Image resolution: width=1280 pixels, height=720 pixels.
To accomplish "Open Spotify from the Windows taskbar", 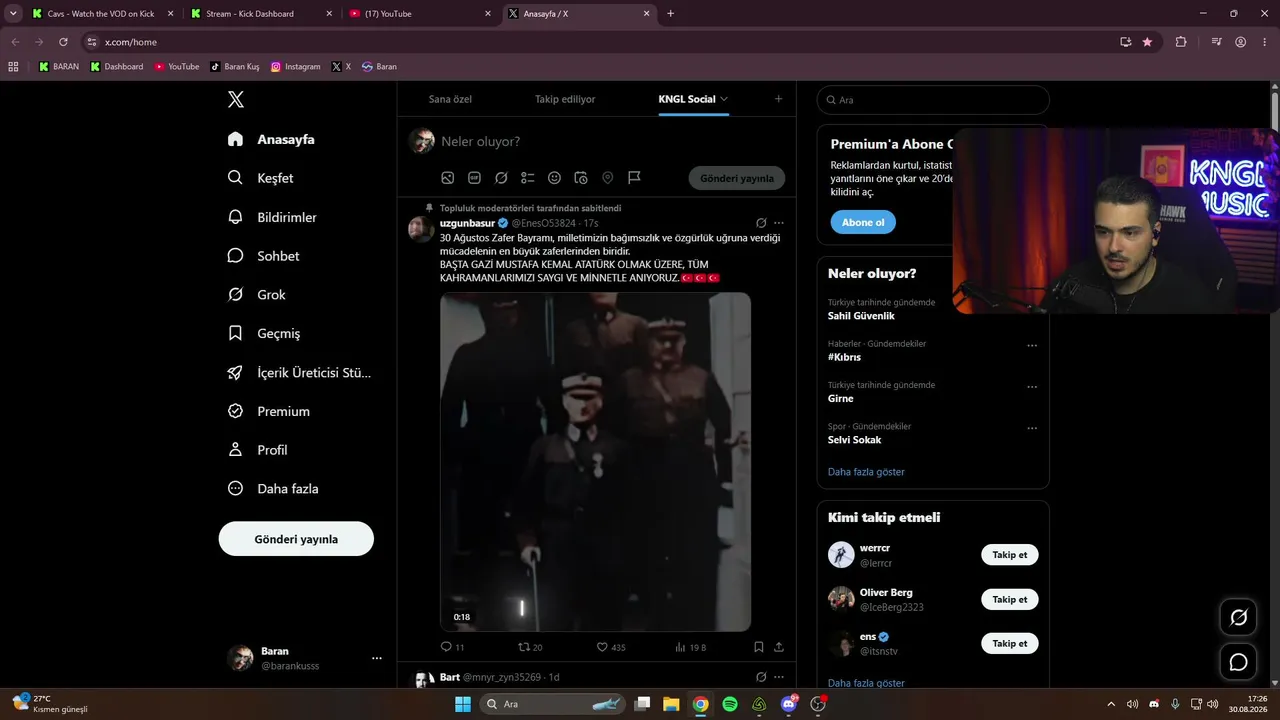I will click(x=730, y=704).
